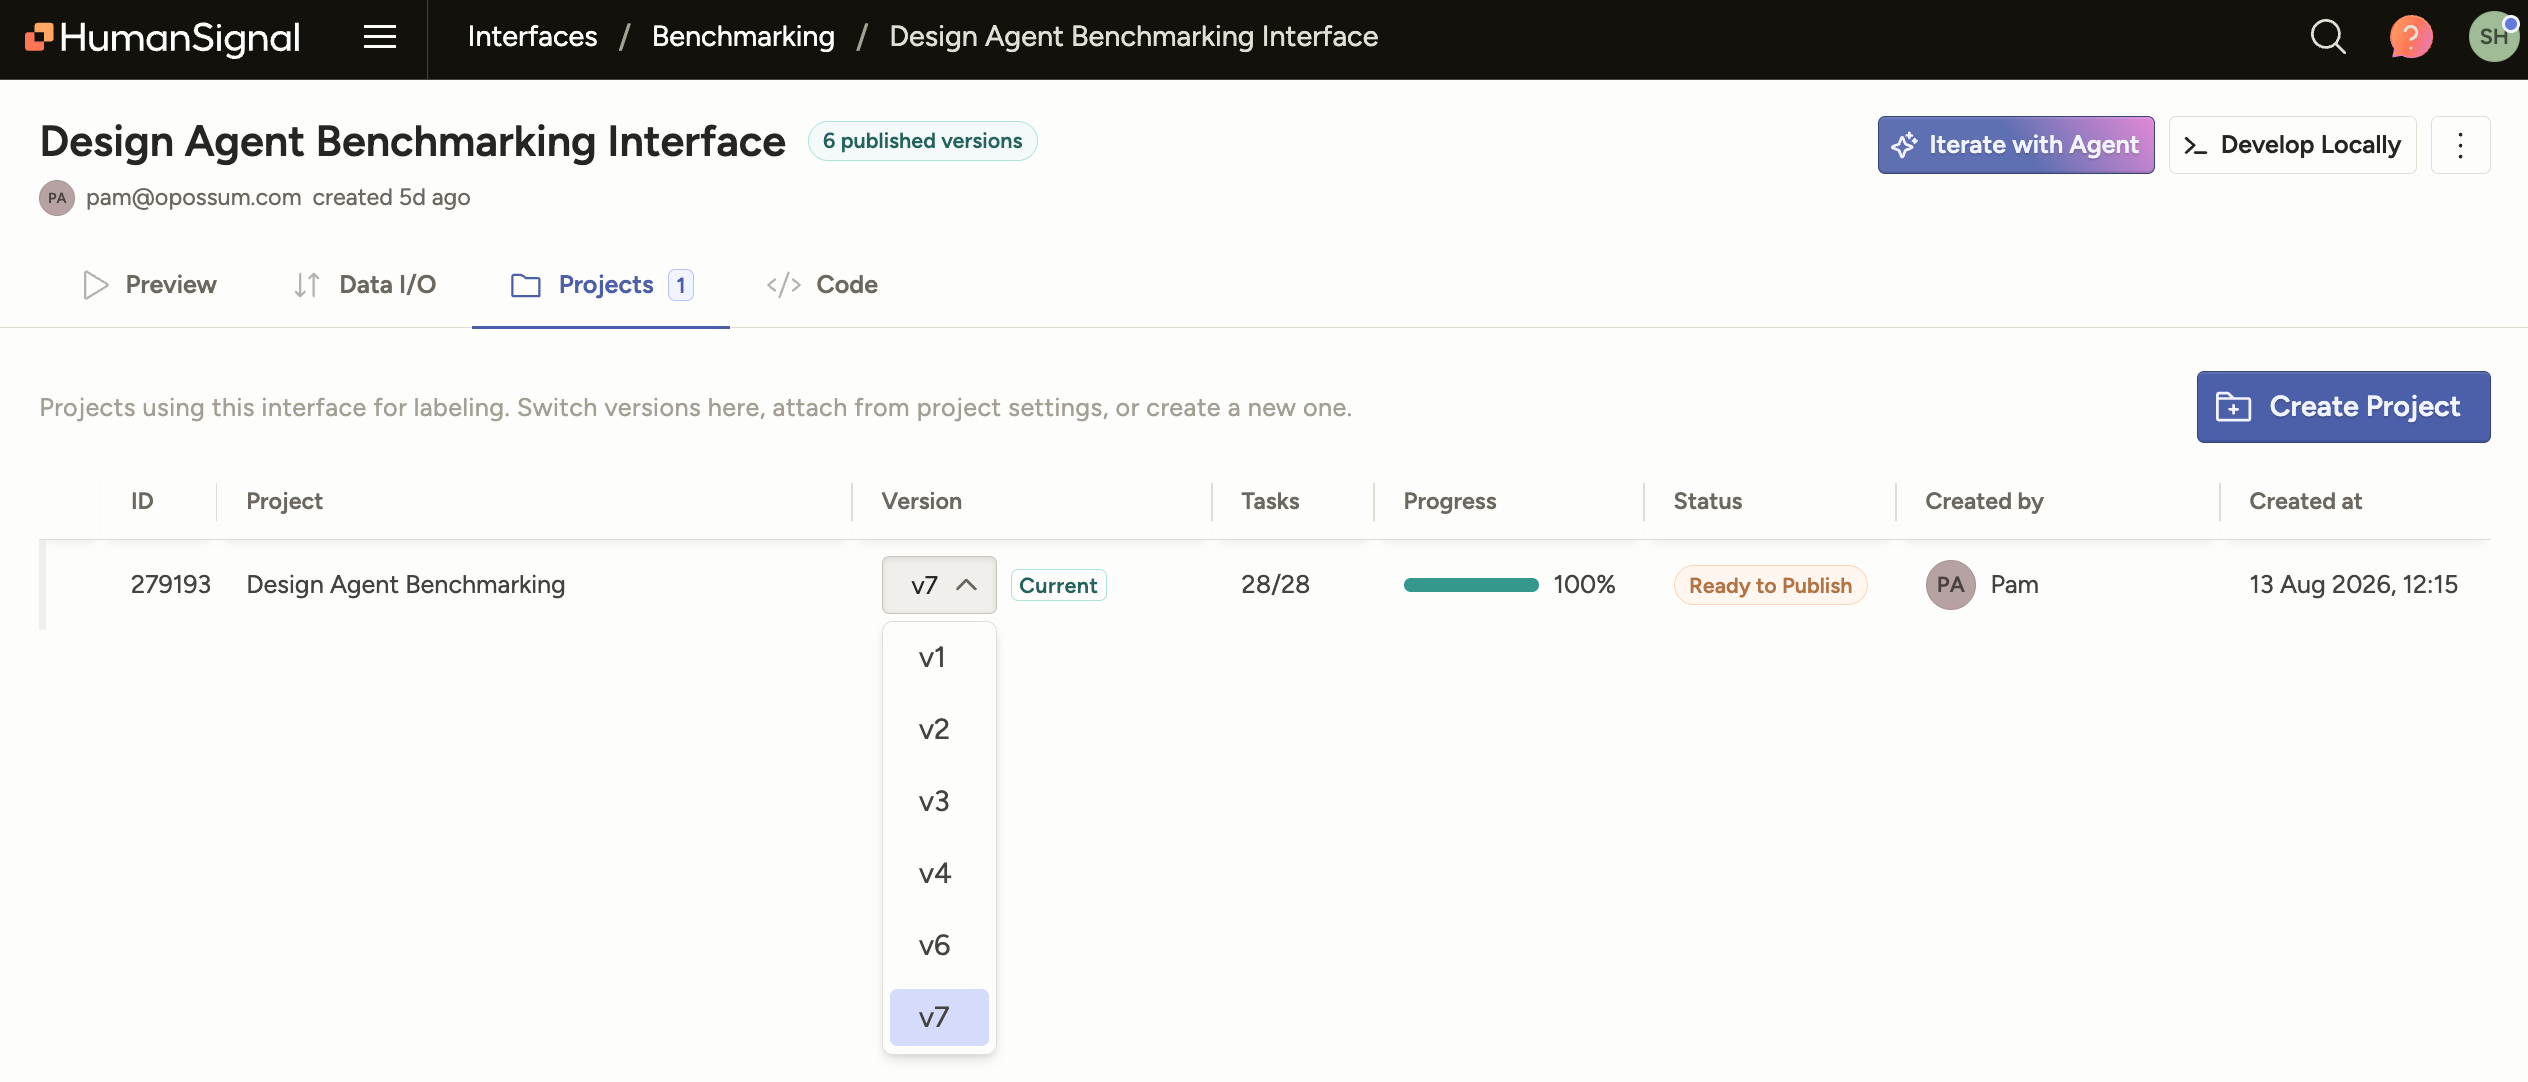This screenshot has height=1082, width=2528.
Task: Click the 28/28 tasks cell
Action: 1275,585
